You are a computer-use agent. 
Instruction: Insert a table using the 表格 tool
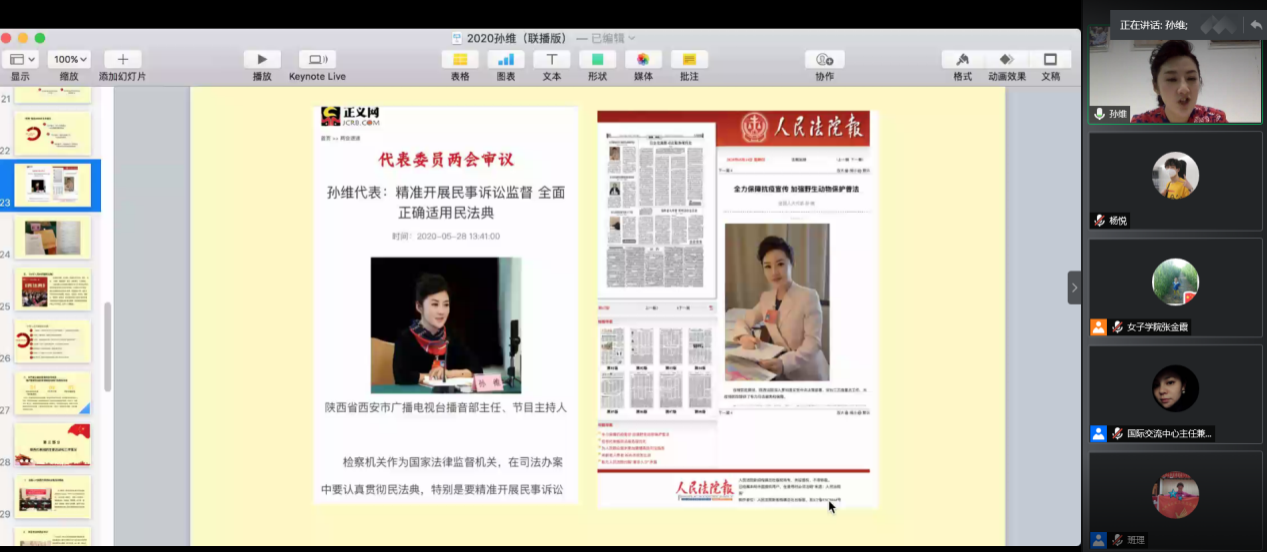460,60
